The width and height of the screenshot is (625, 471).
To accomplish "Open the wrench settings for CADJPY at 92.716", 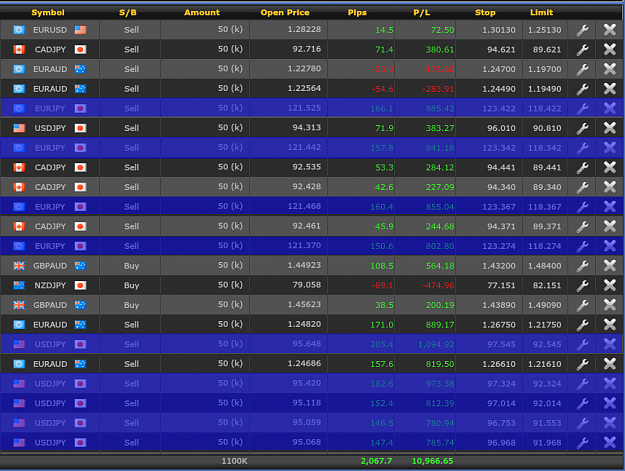I will [582, 49].
